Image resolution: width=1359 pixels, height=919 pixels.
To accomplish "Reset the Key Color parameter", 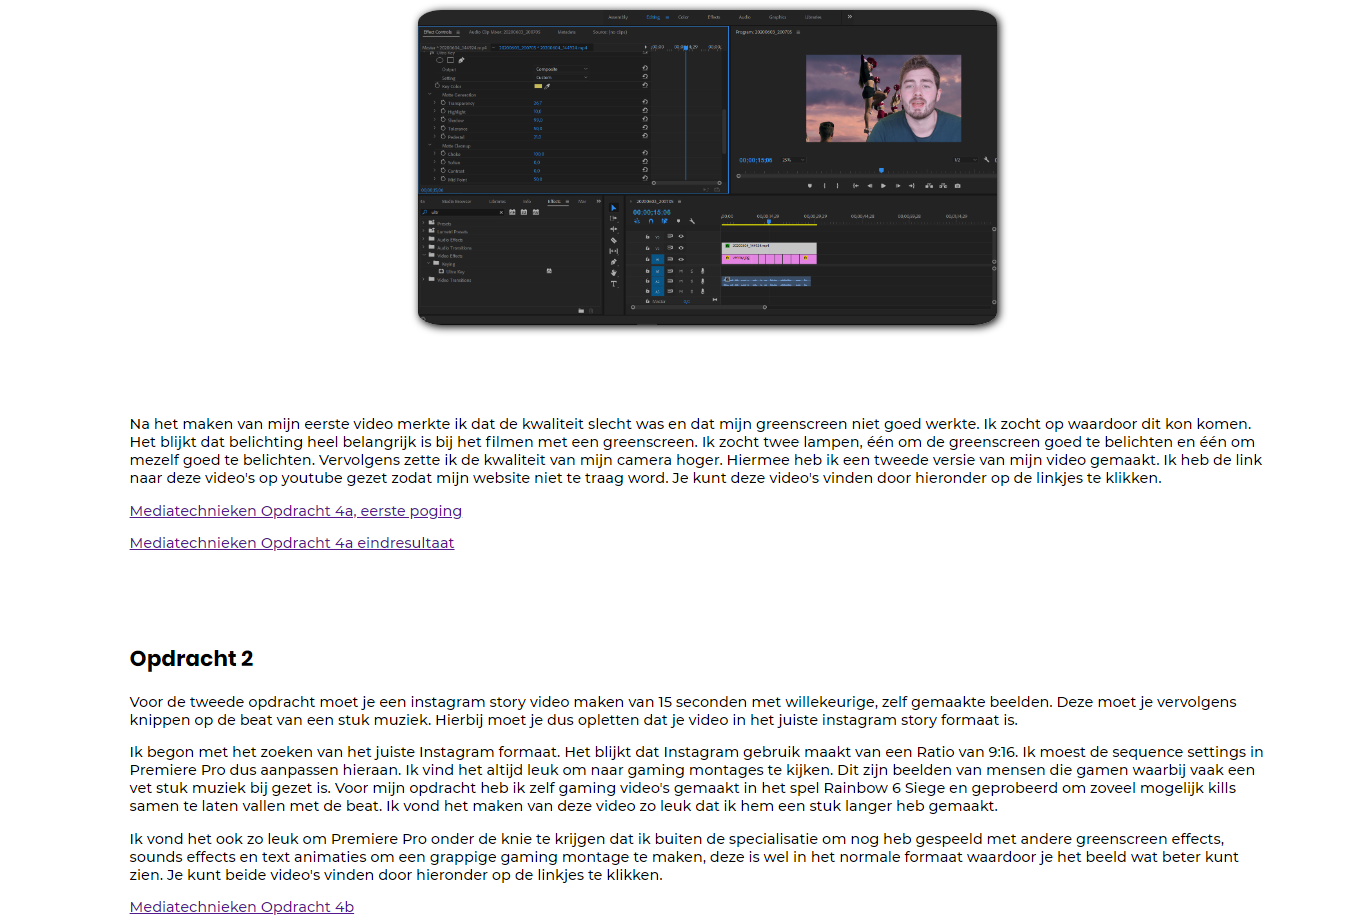I will [645, 85].
